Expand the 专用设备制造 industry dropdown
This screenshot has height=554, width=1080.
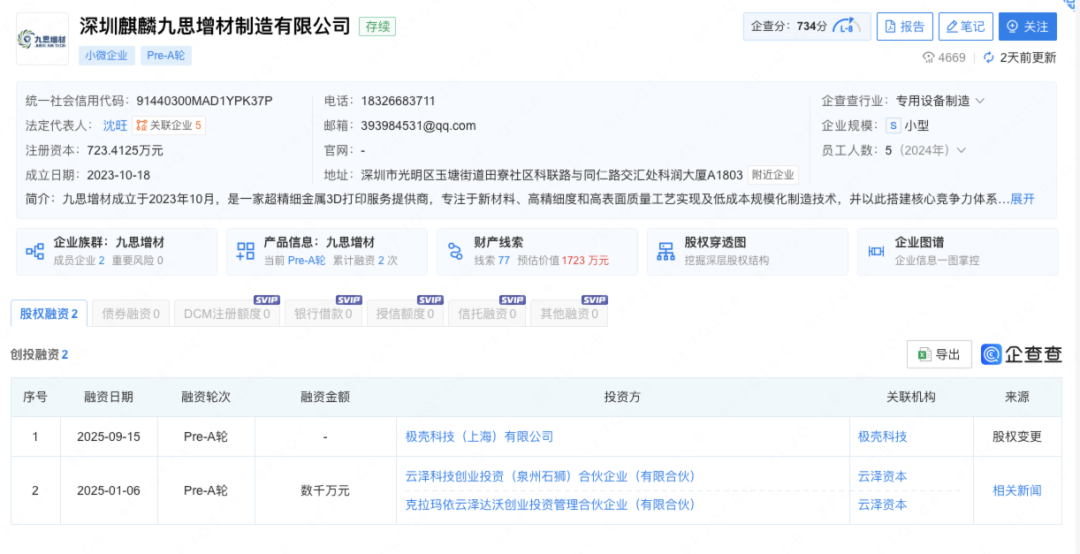(x=980, y=101)
